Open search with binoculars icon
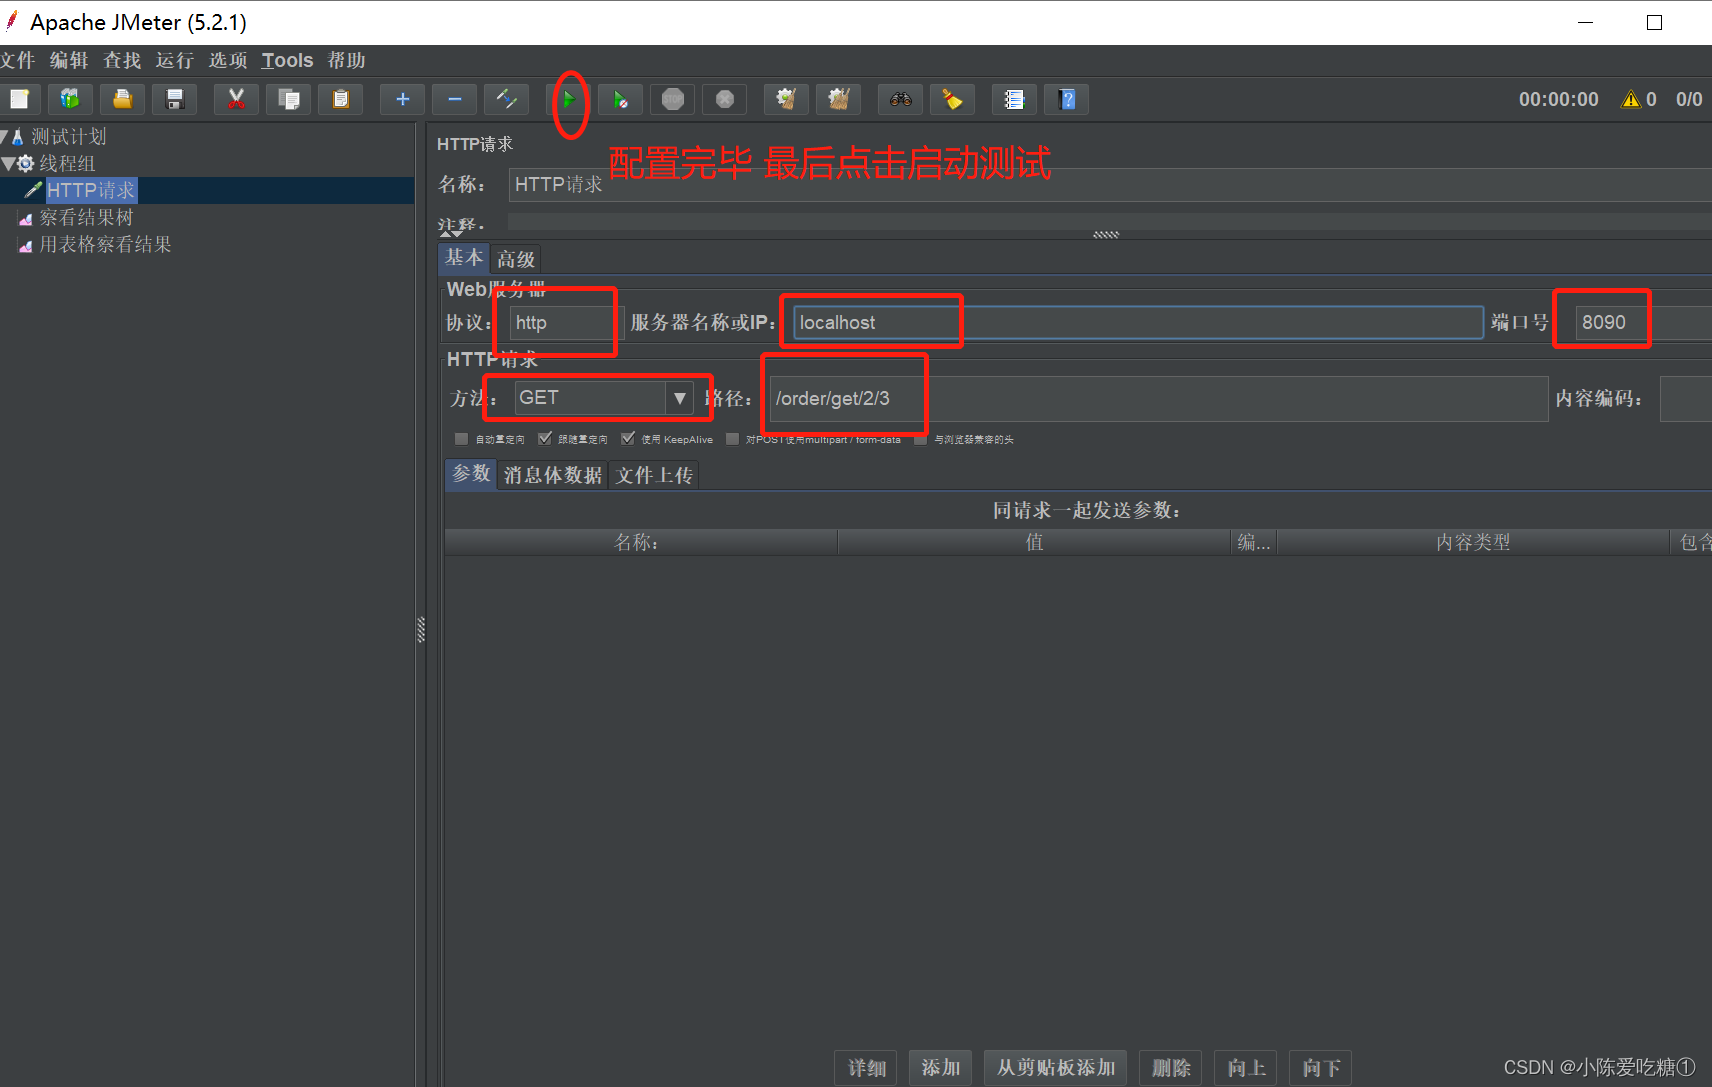The width and height of the screenshot is (1712, 1087). pyautogui.click(x=901, y=99)
